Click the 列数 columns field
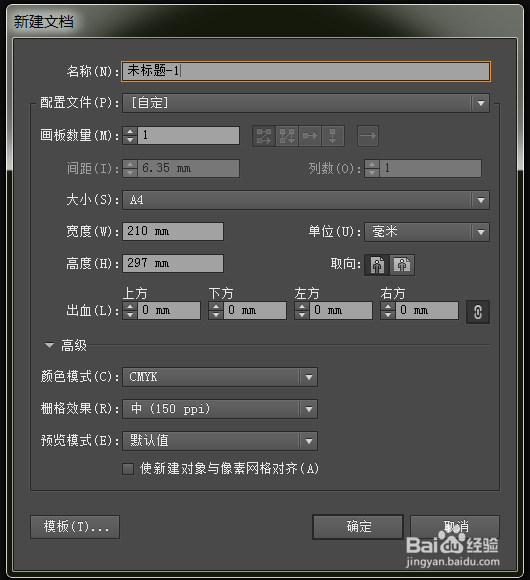The width and height of the screenshot is (530, 580). click(x=431, y=168)
